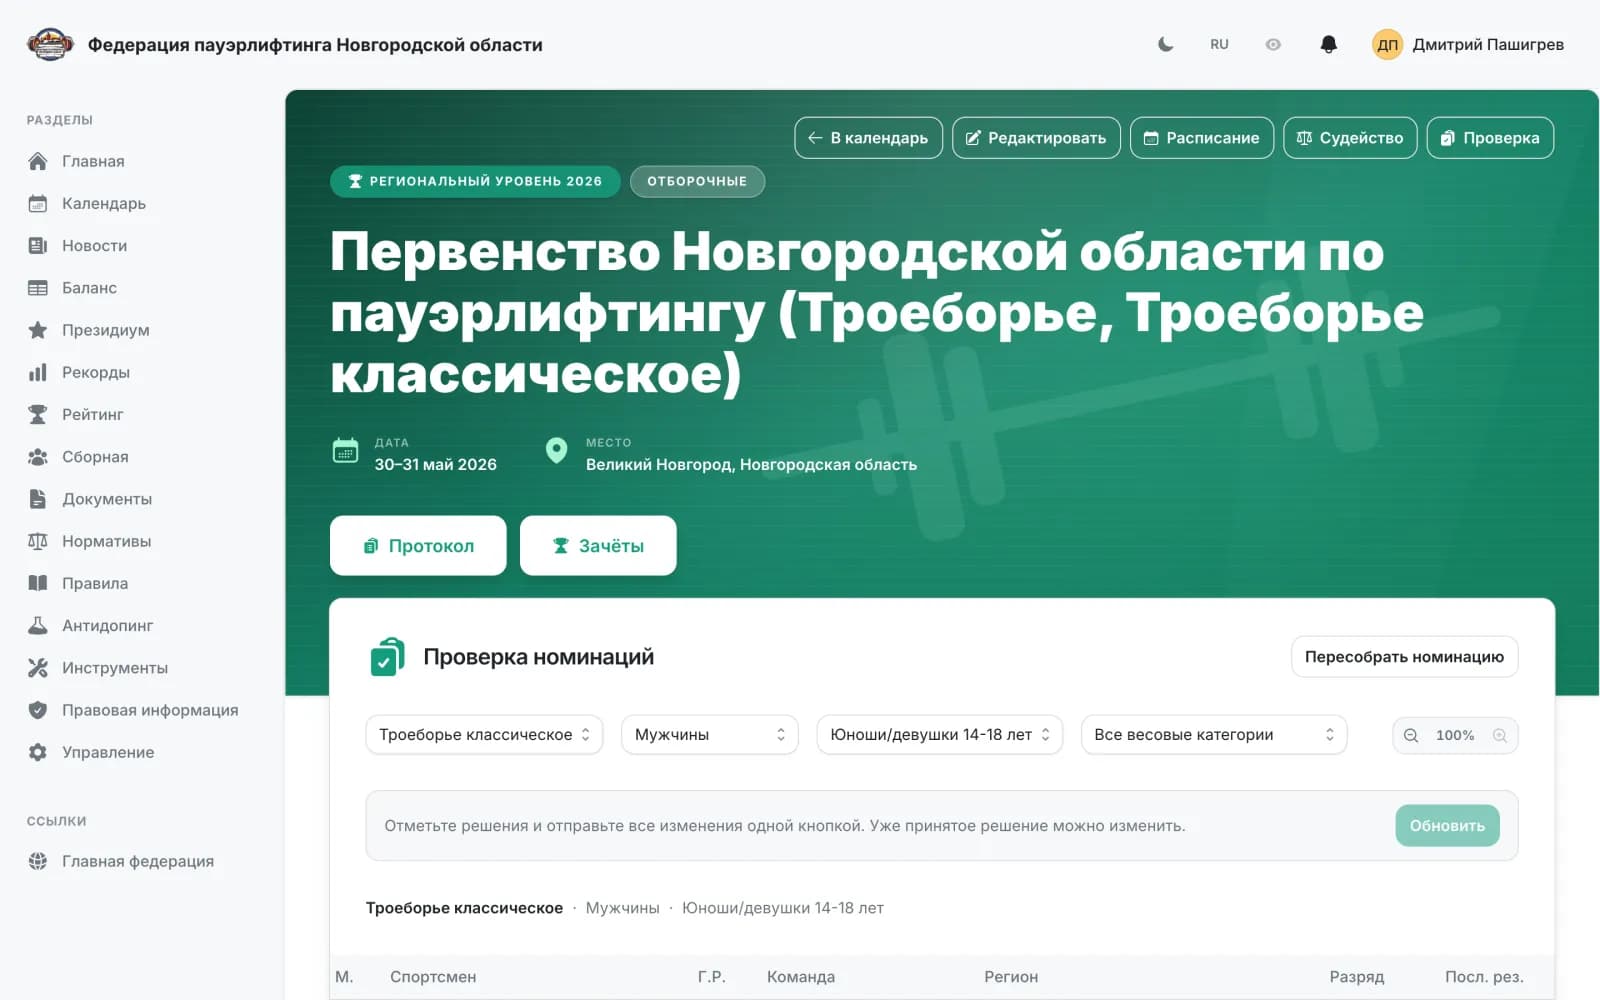Zoom in with the plus magnifier
The image size is (1600, 1000).
pyautogui.click(x=1500, y=735)
